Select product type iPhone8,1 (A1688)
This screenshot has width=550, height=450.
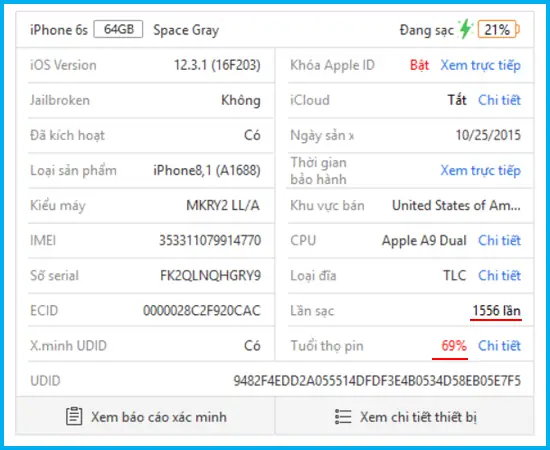(x=207, y=170)
